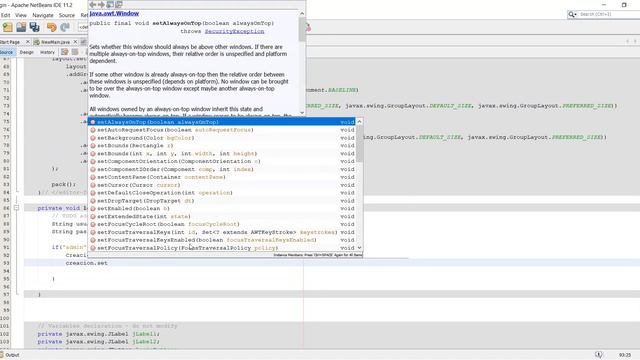The image size is (640, 360).
Task: Go back in the Javadoc popup
Action: pos(93,4)
